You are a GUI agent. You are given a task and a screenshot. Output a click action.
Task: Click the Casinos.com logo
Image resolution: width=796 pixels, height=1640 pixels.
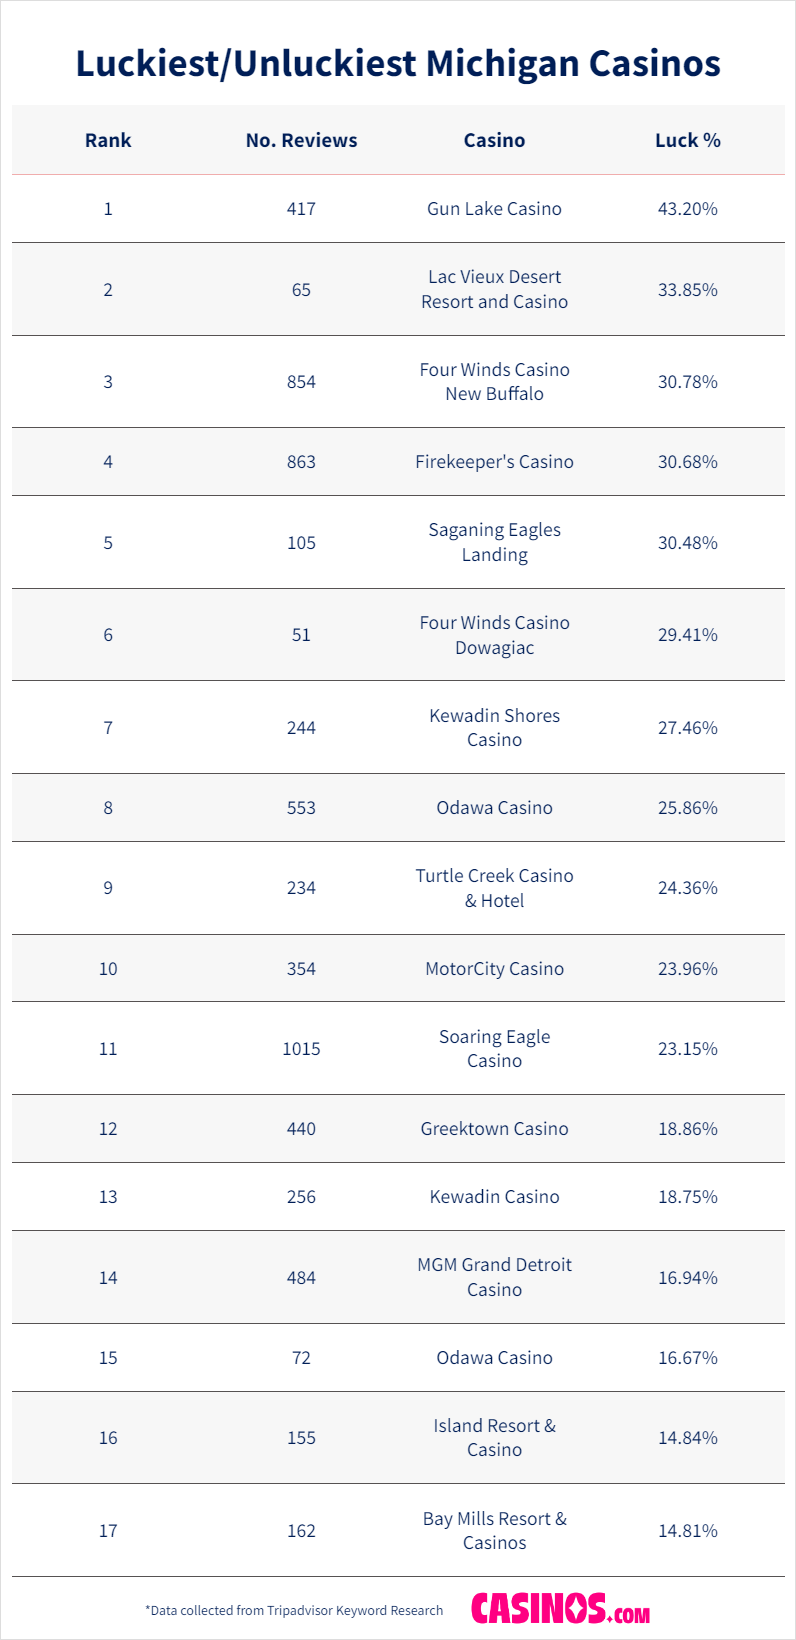tap(560, 1609)
